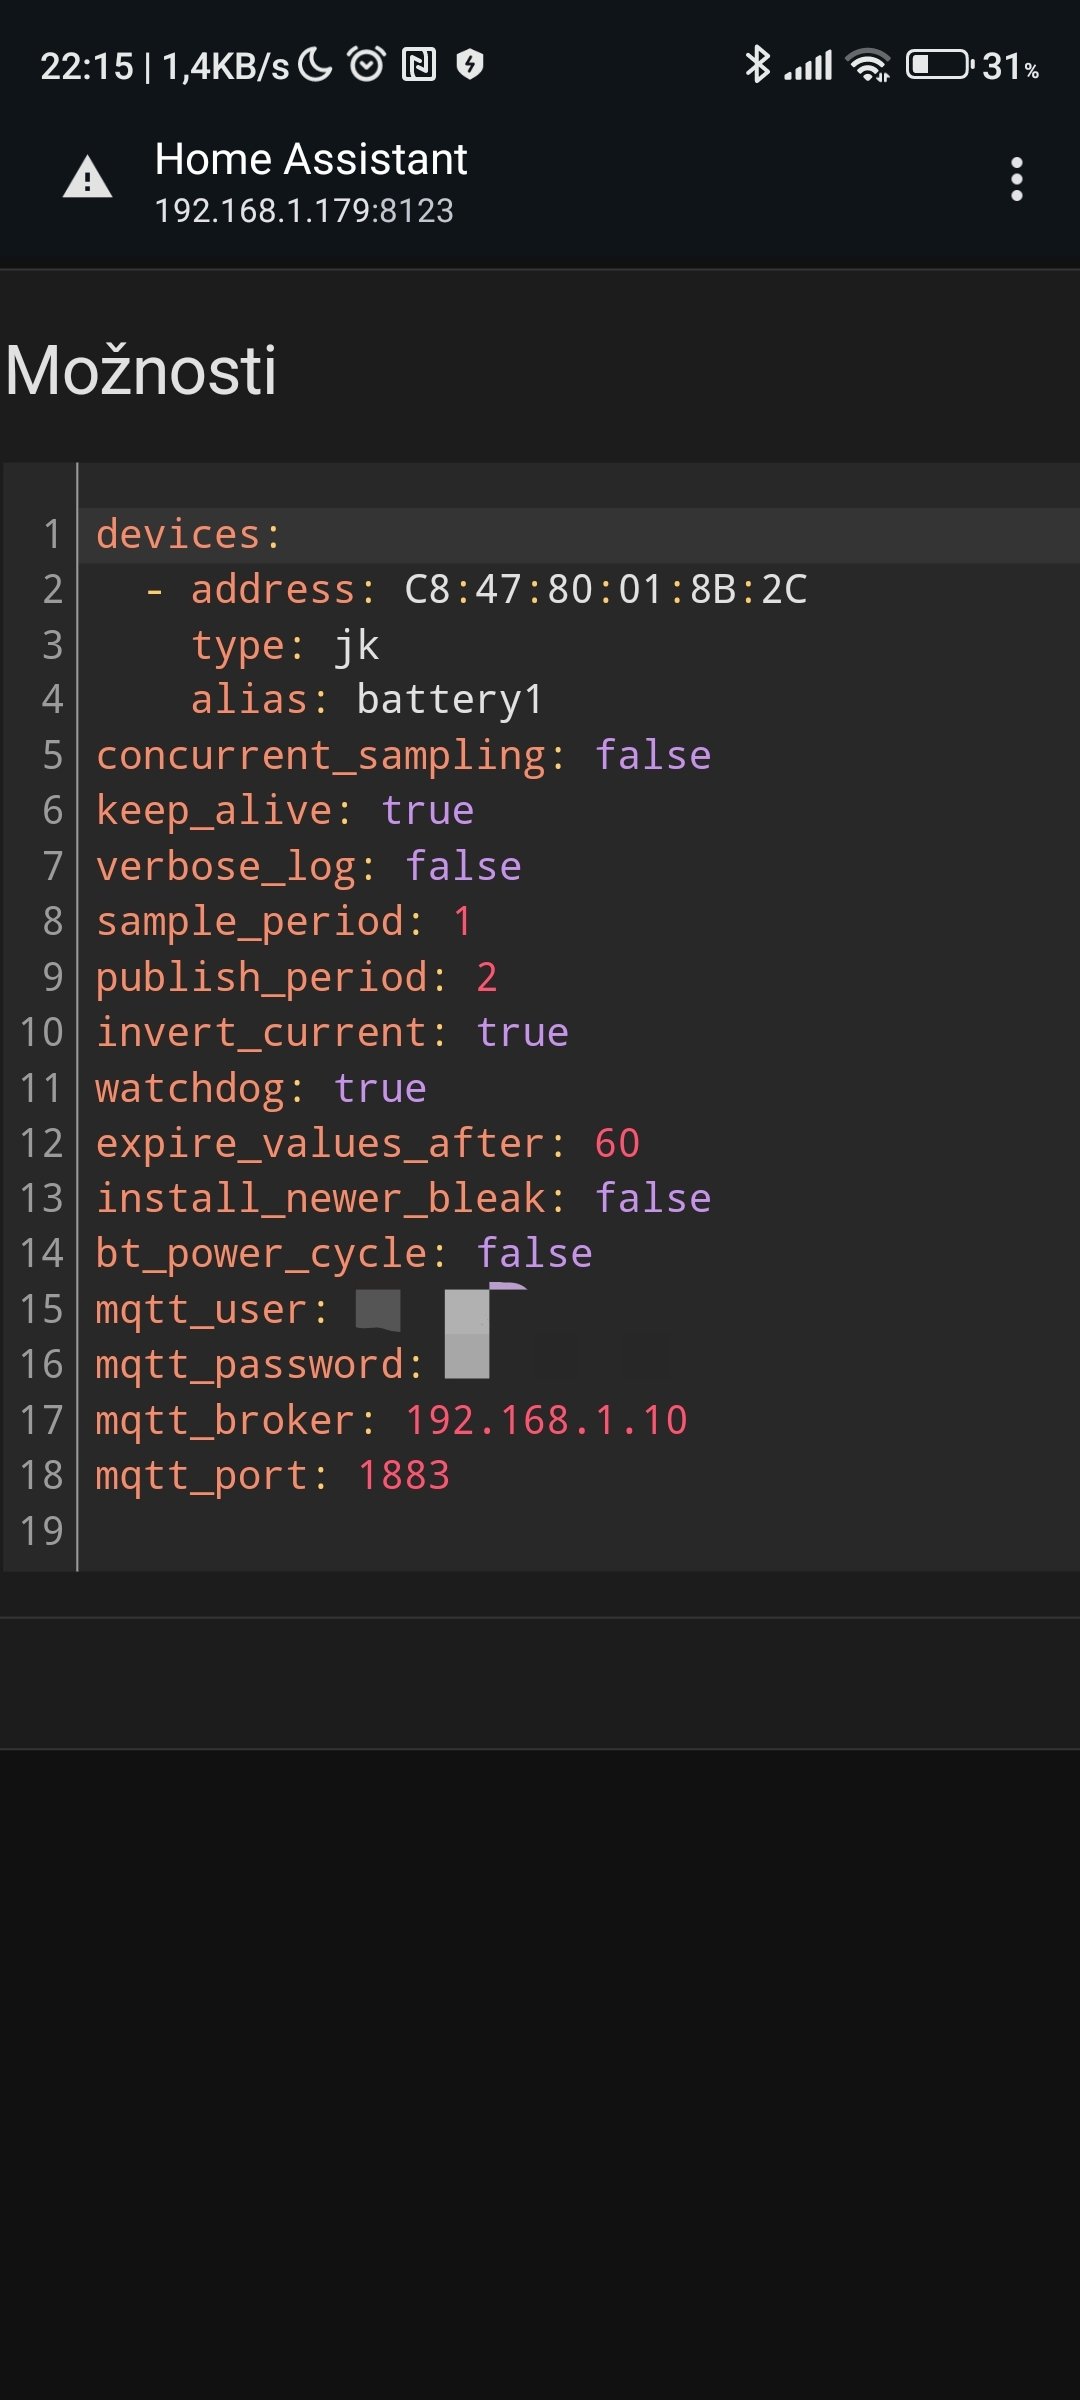1080x2400 pixels.
Task: Click the 192.168.1.179:8123 address text
Action: coord(304,211)
